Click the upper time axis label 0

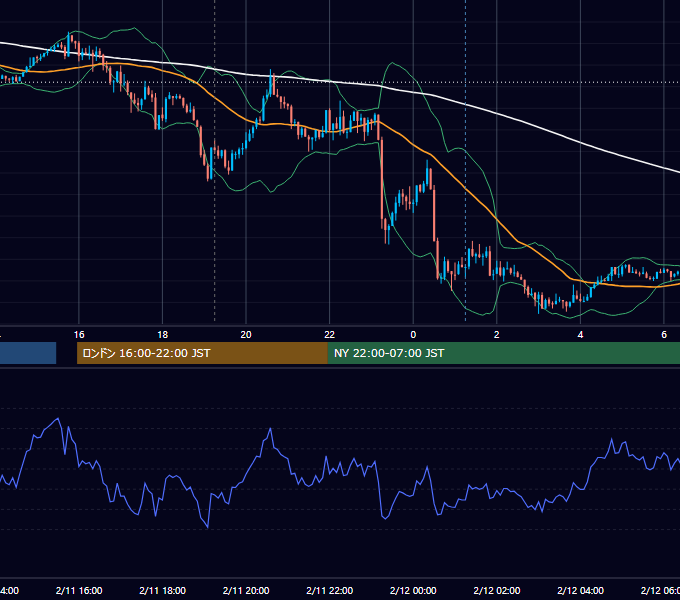click(413, 335)
